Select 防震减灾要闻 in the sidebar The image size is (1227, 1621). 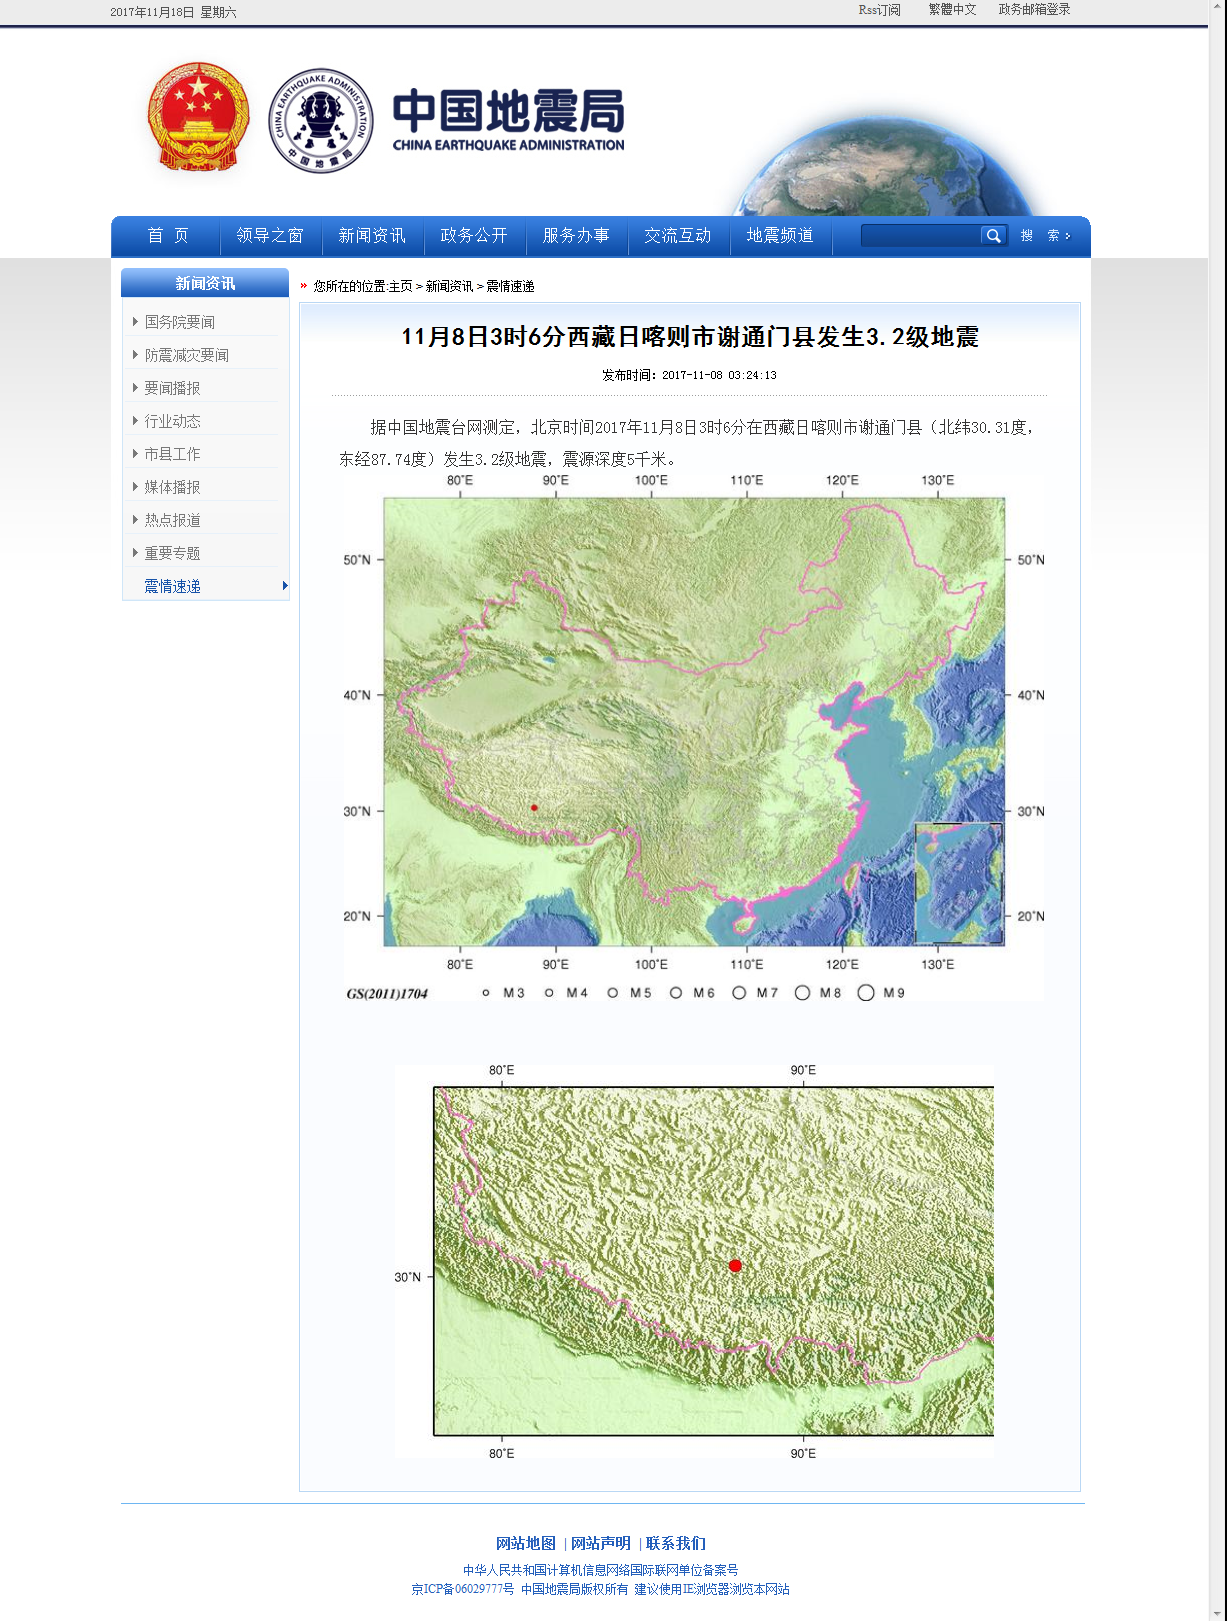coord(186,355)
